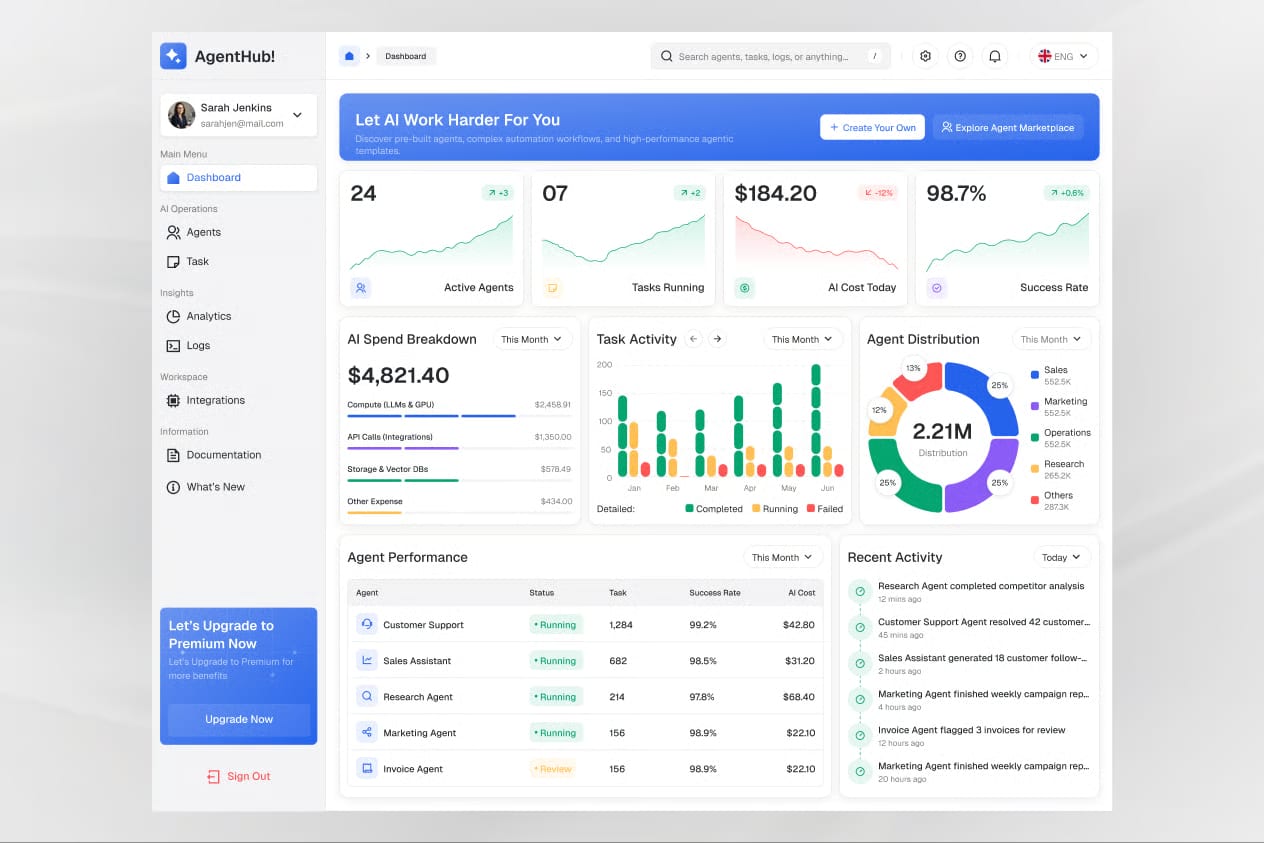The image size is (1264, 843).
Task: Click the $68.40 AI cost cell
Action: point(799,697)
